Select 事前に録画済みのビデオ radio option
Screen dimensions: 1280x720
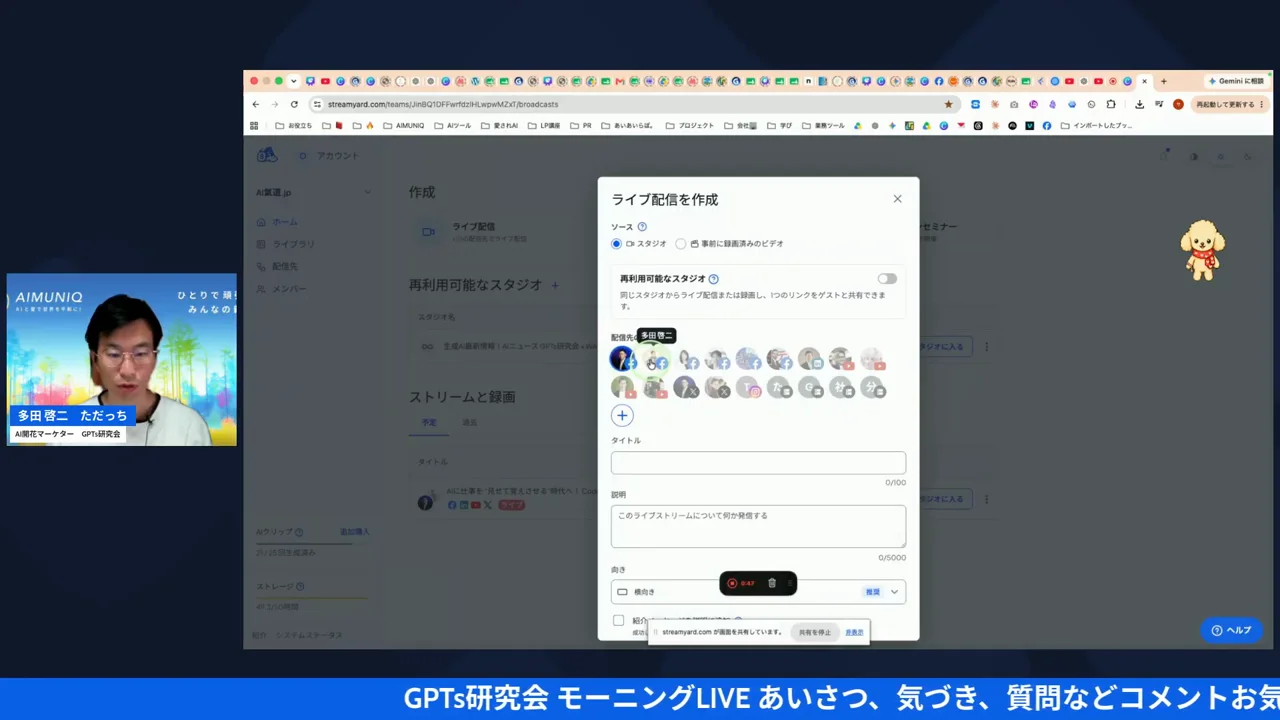pos(681,243)
